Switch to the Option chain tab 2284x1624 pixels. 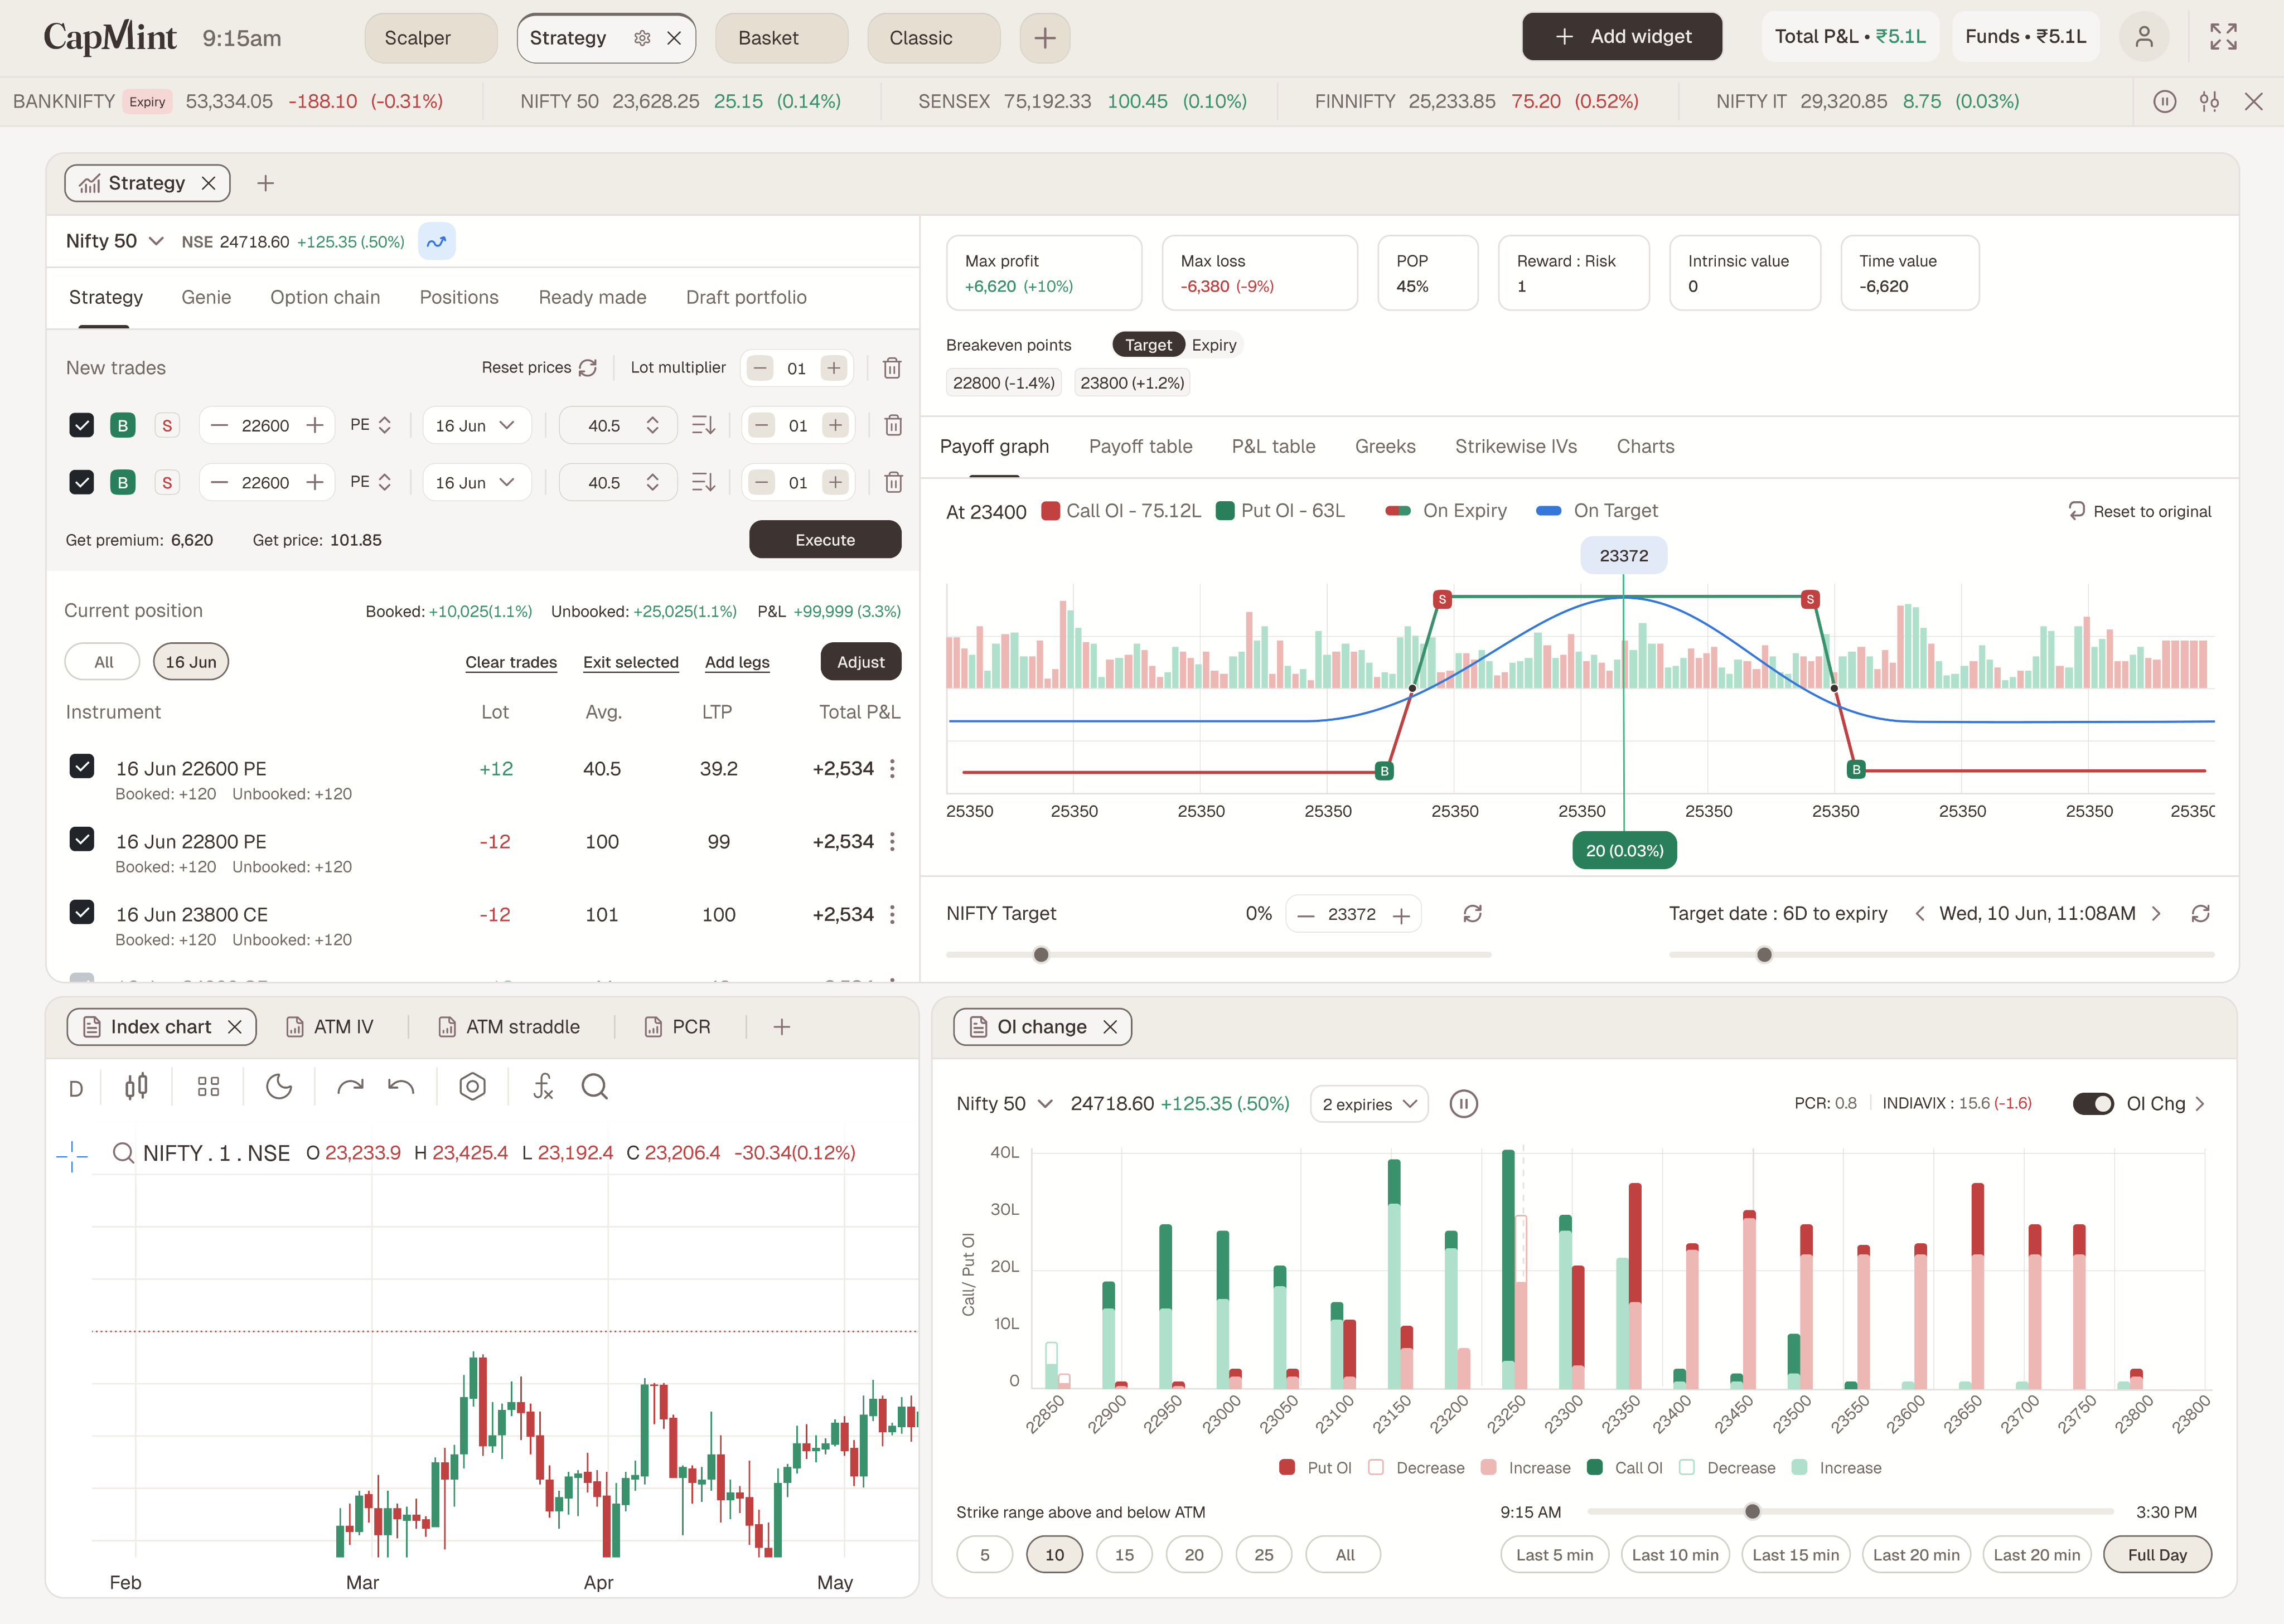(x=325, y=297)
